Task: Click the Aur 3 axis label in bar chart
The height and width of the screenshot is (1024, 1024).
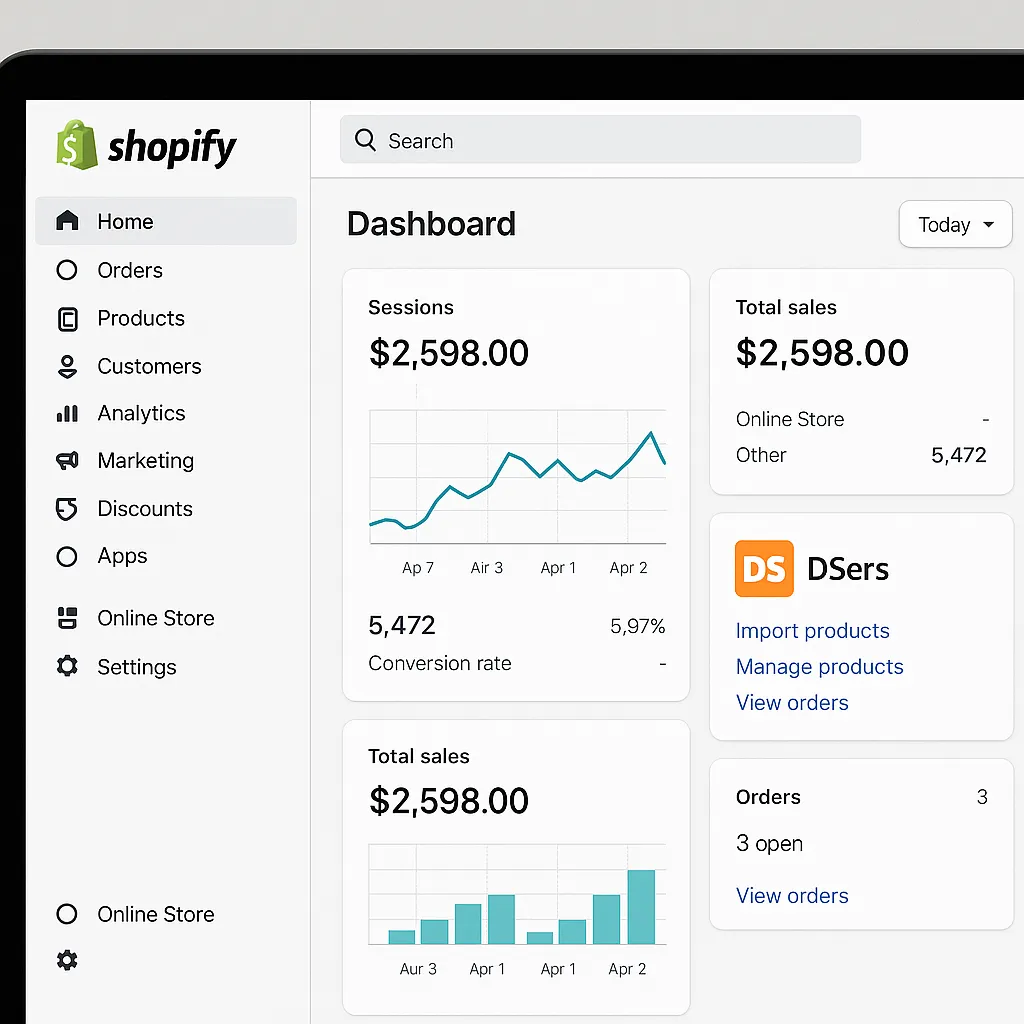Action: point(418,968)
